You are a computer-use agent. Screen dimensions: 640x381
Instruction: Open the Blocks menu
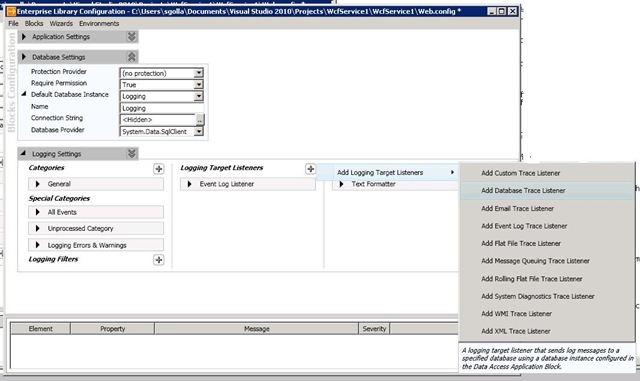[34, 24]
